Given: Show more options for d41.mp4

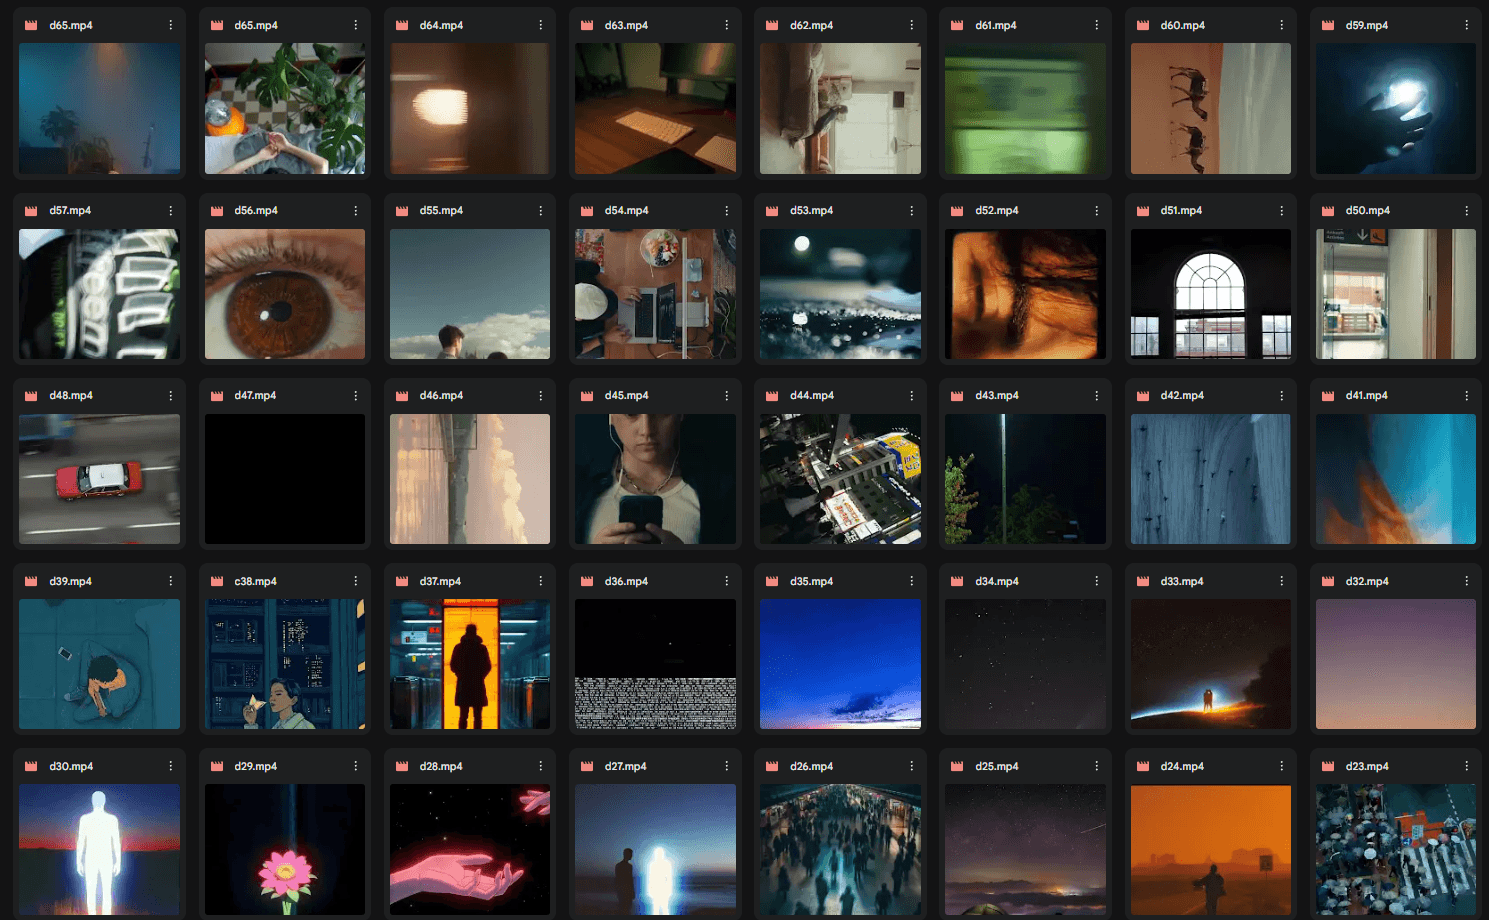Looking at the screenshot, I should (1467, 396).
